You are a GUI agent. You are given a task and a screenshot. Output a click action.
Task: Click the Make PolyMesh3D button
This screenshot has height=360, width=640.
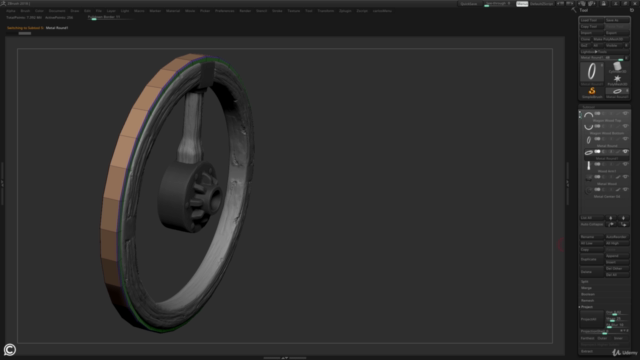point(611,39)
